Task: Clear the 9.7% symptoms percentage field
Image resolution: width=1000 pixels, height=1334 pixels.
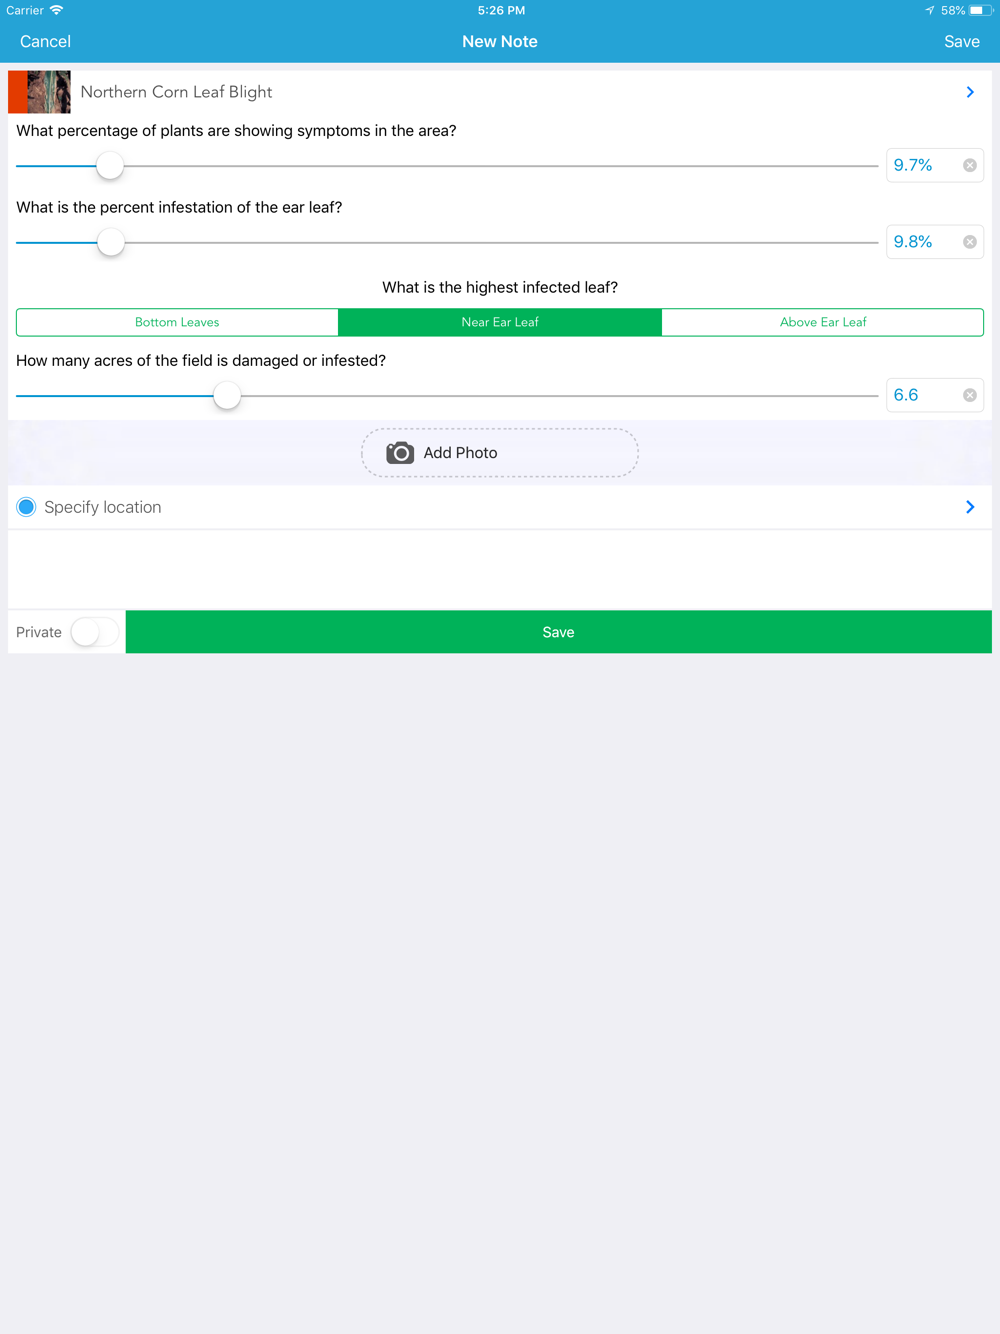Action: click(969, 165)
